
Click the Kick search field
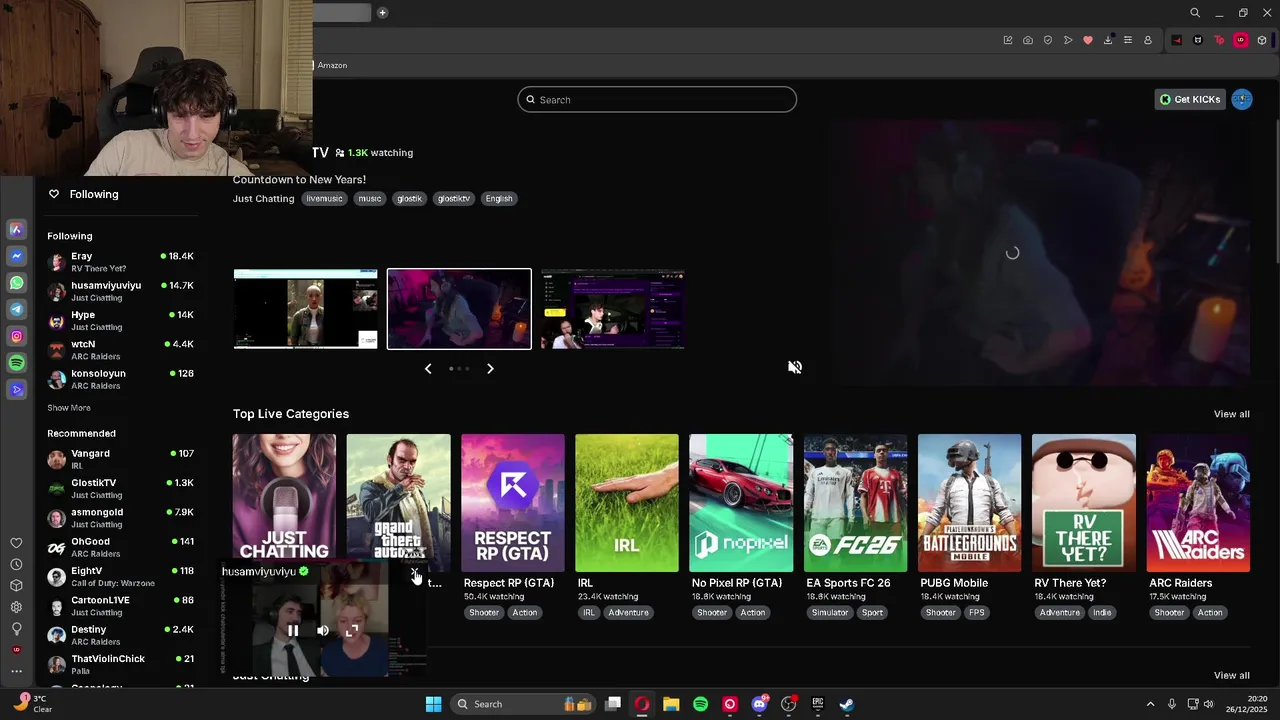657,100
